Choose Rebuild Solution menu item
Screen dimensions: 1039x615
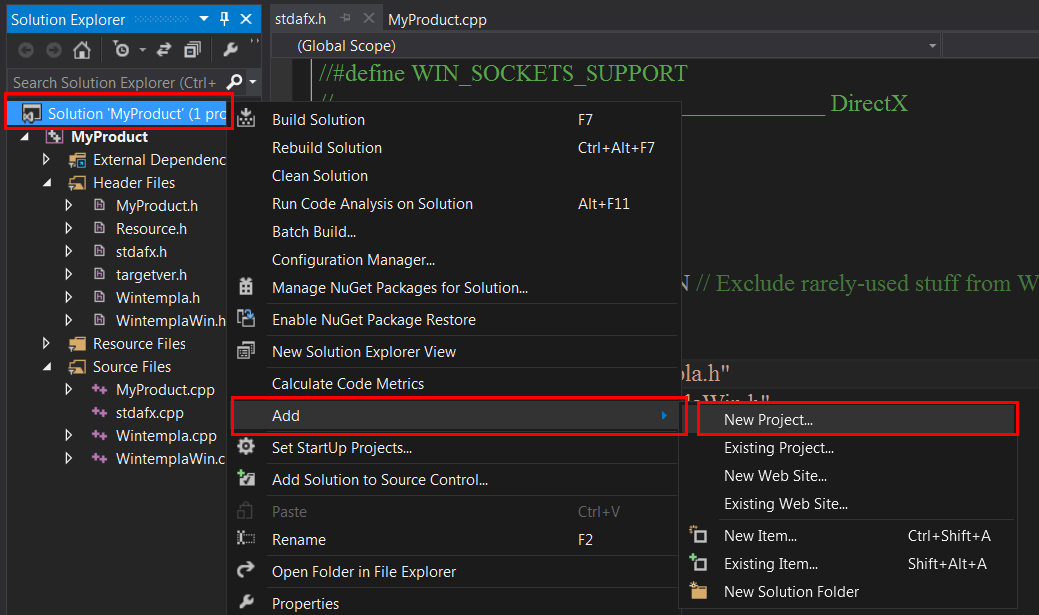point(454,148)
